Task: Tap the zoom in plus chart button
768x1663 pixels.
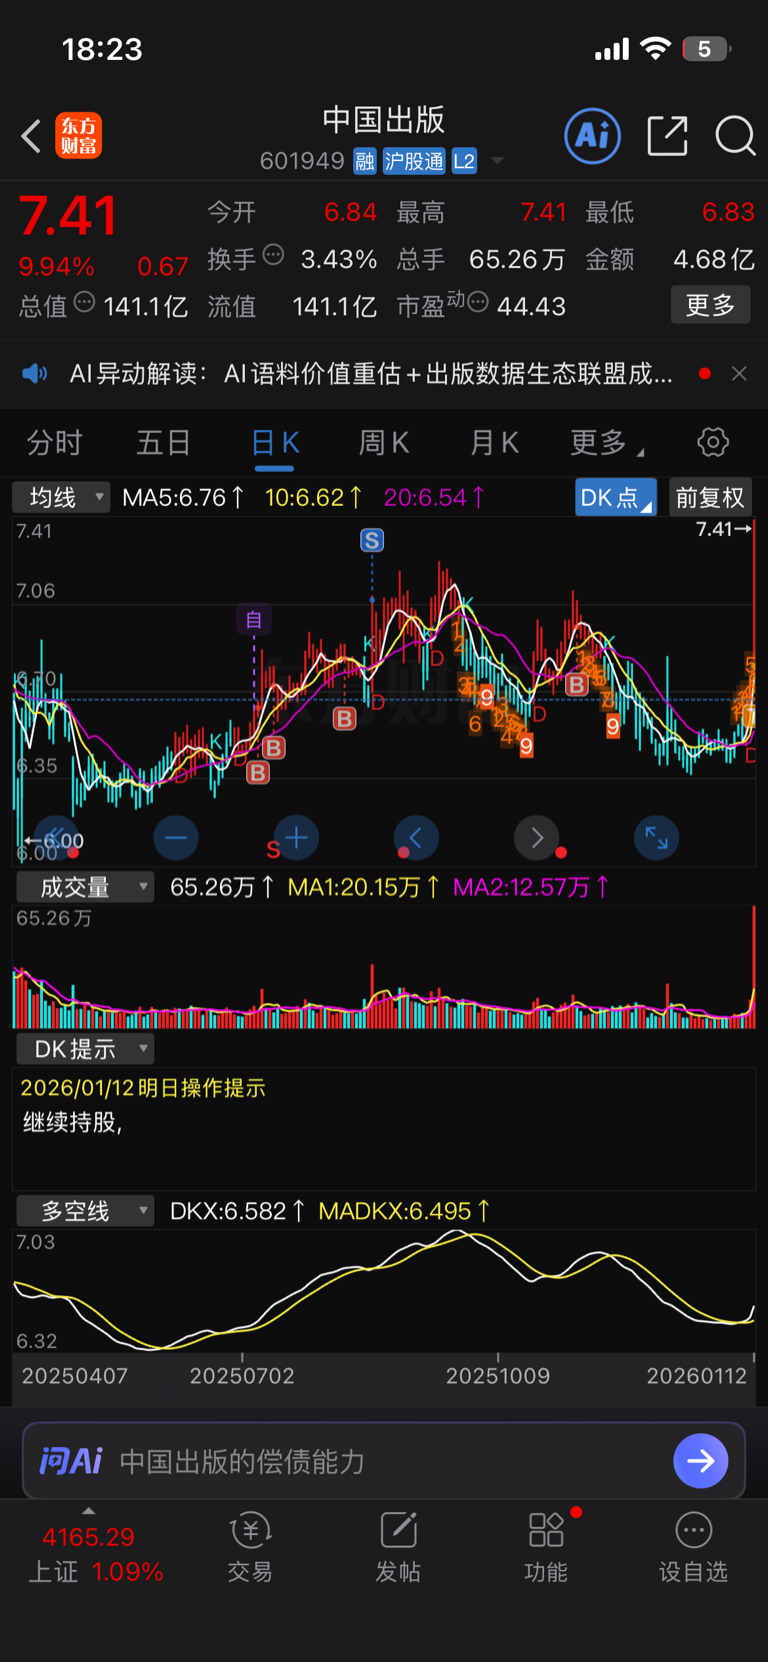Action: [296, 838]
